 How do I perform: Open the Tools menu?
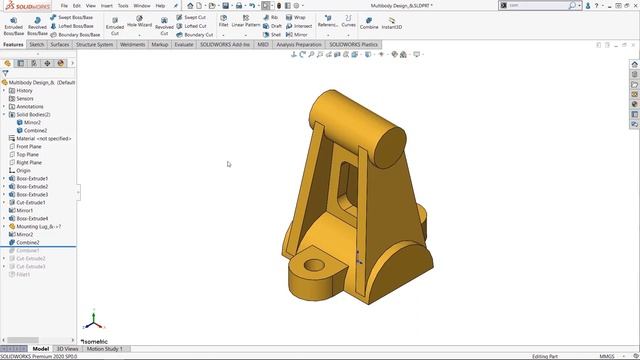(123, 6)
